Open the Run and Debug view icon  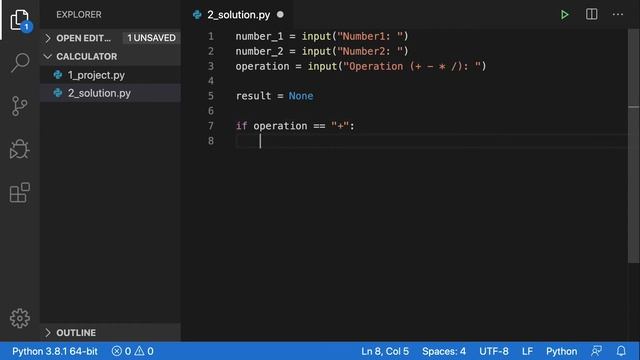pyautogui.click(x=20, y=149)
